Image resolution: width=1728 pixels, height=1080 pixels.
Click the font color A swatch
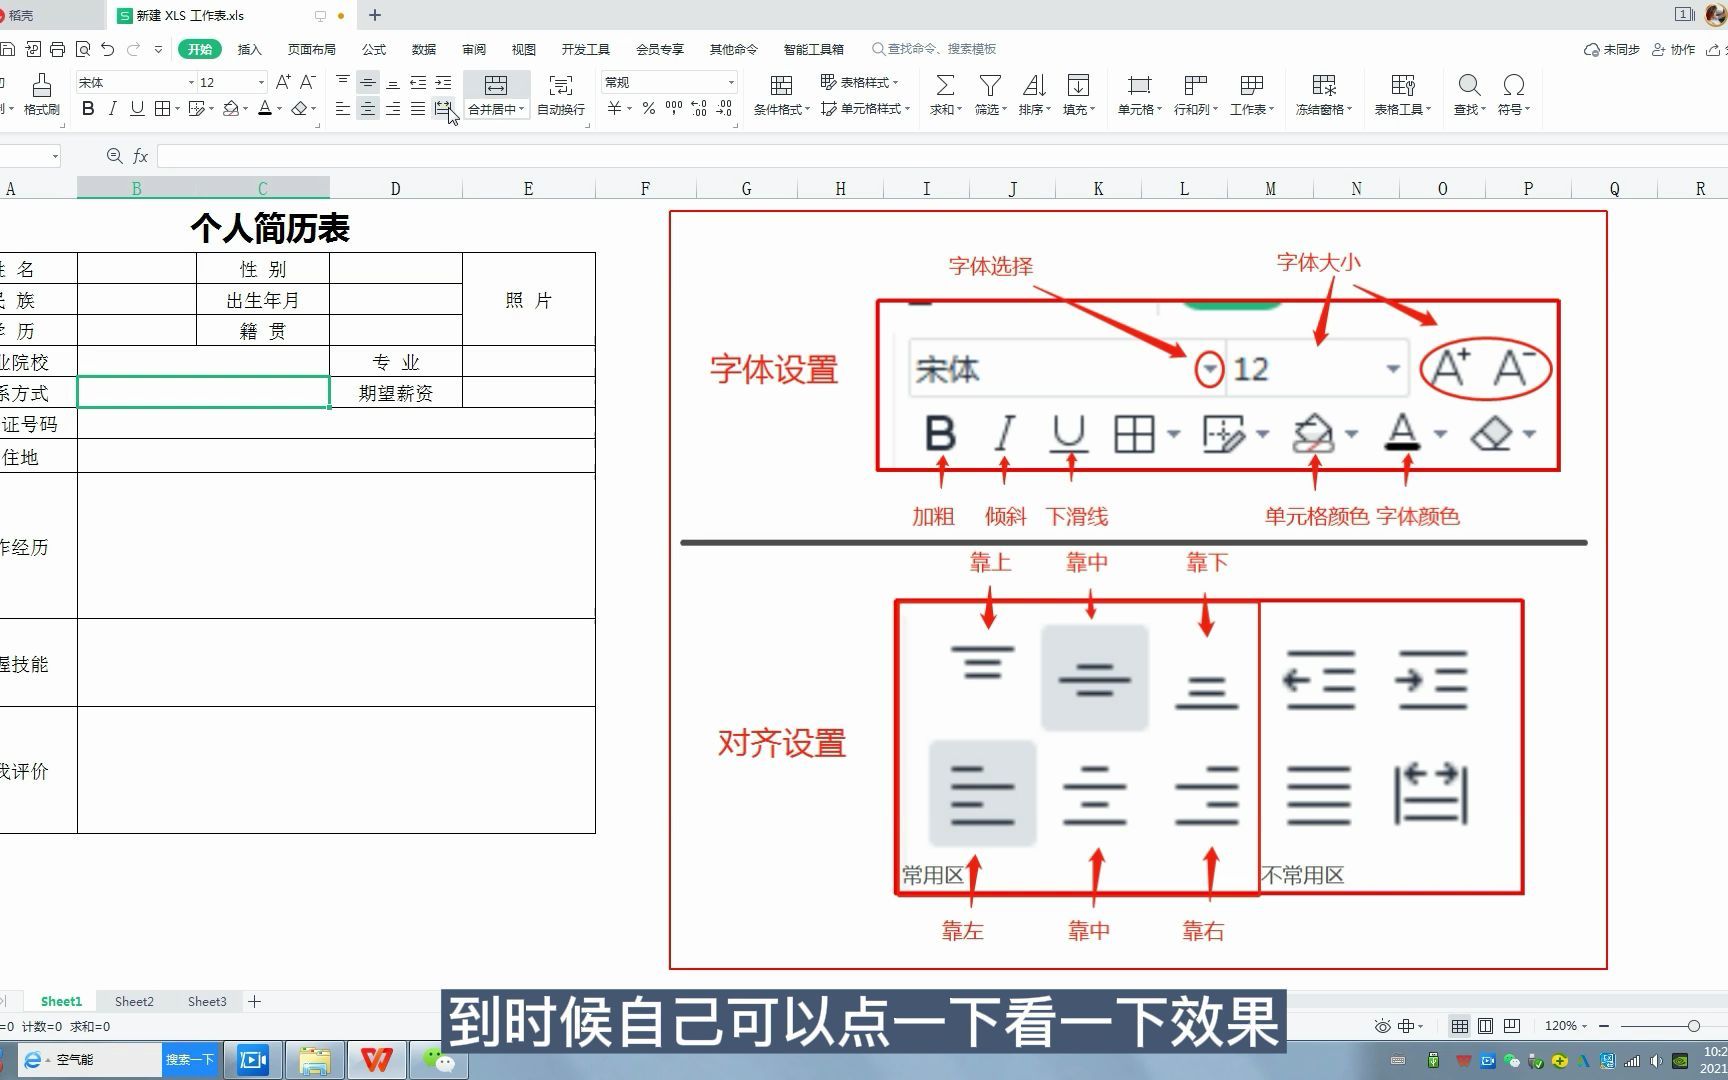click(x=265, y=109)
